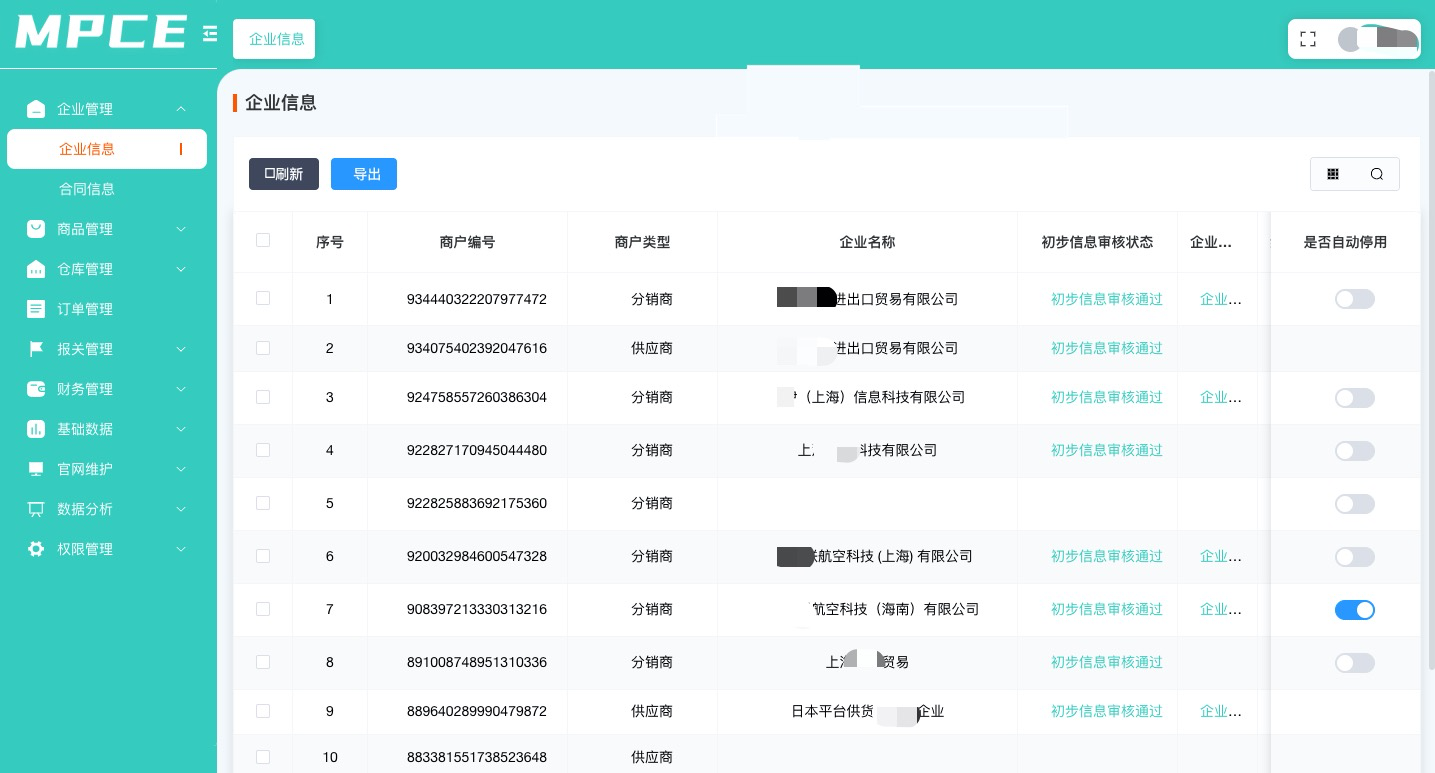1435x773 pixels.
Task: Click 供应商 type in row 2
Action: [x=652, y=348]
